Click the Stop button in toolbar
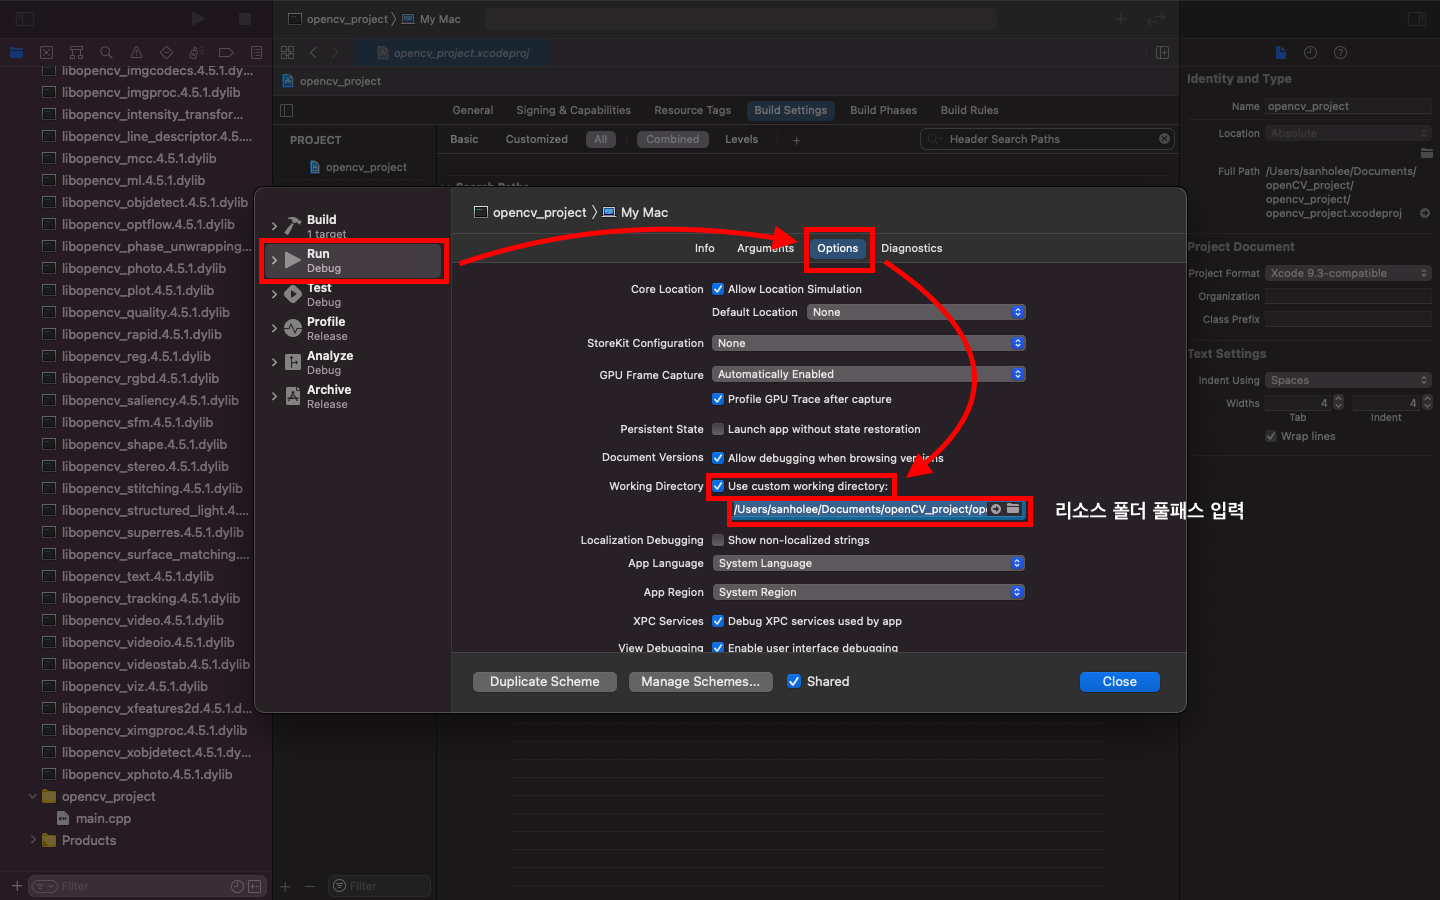Viewport: 1440px width, 900px height. tap(245, 19)
